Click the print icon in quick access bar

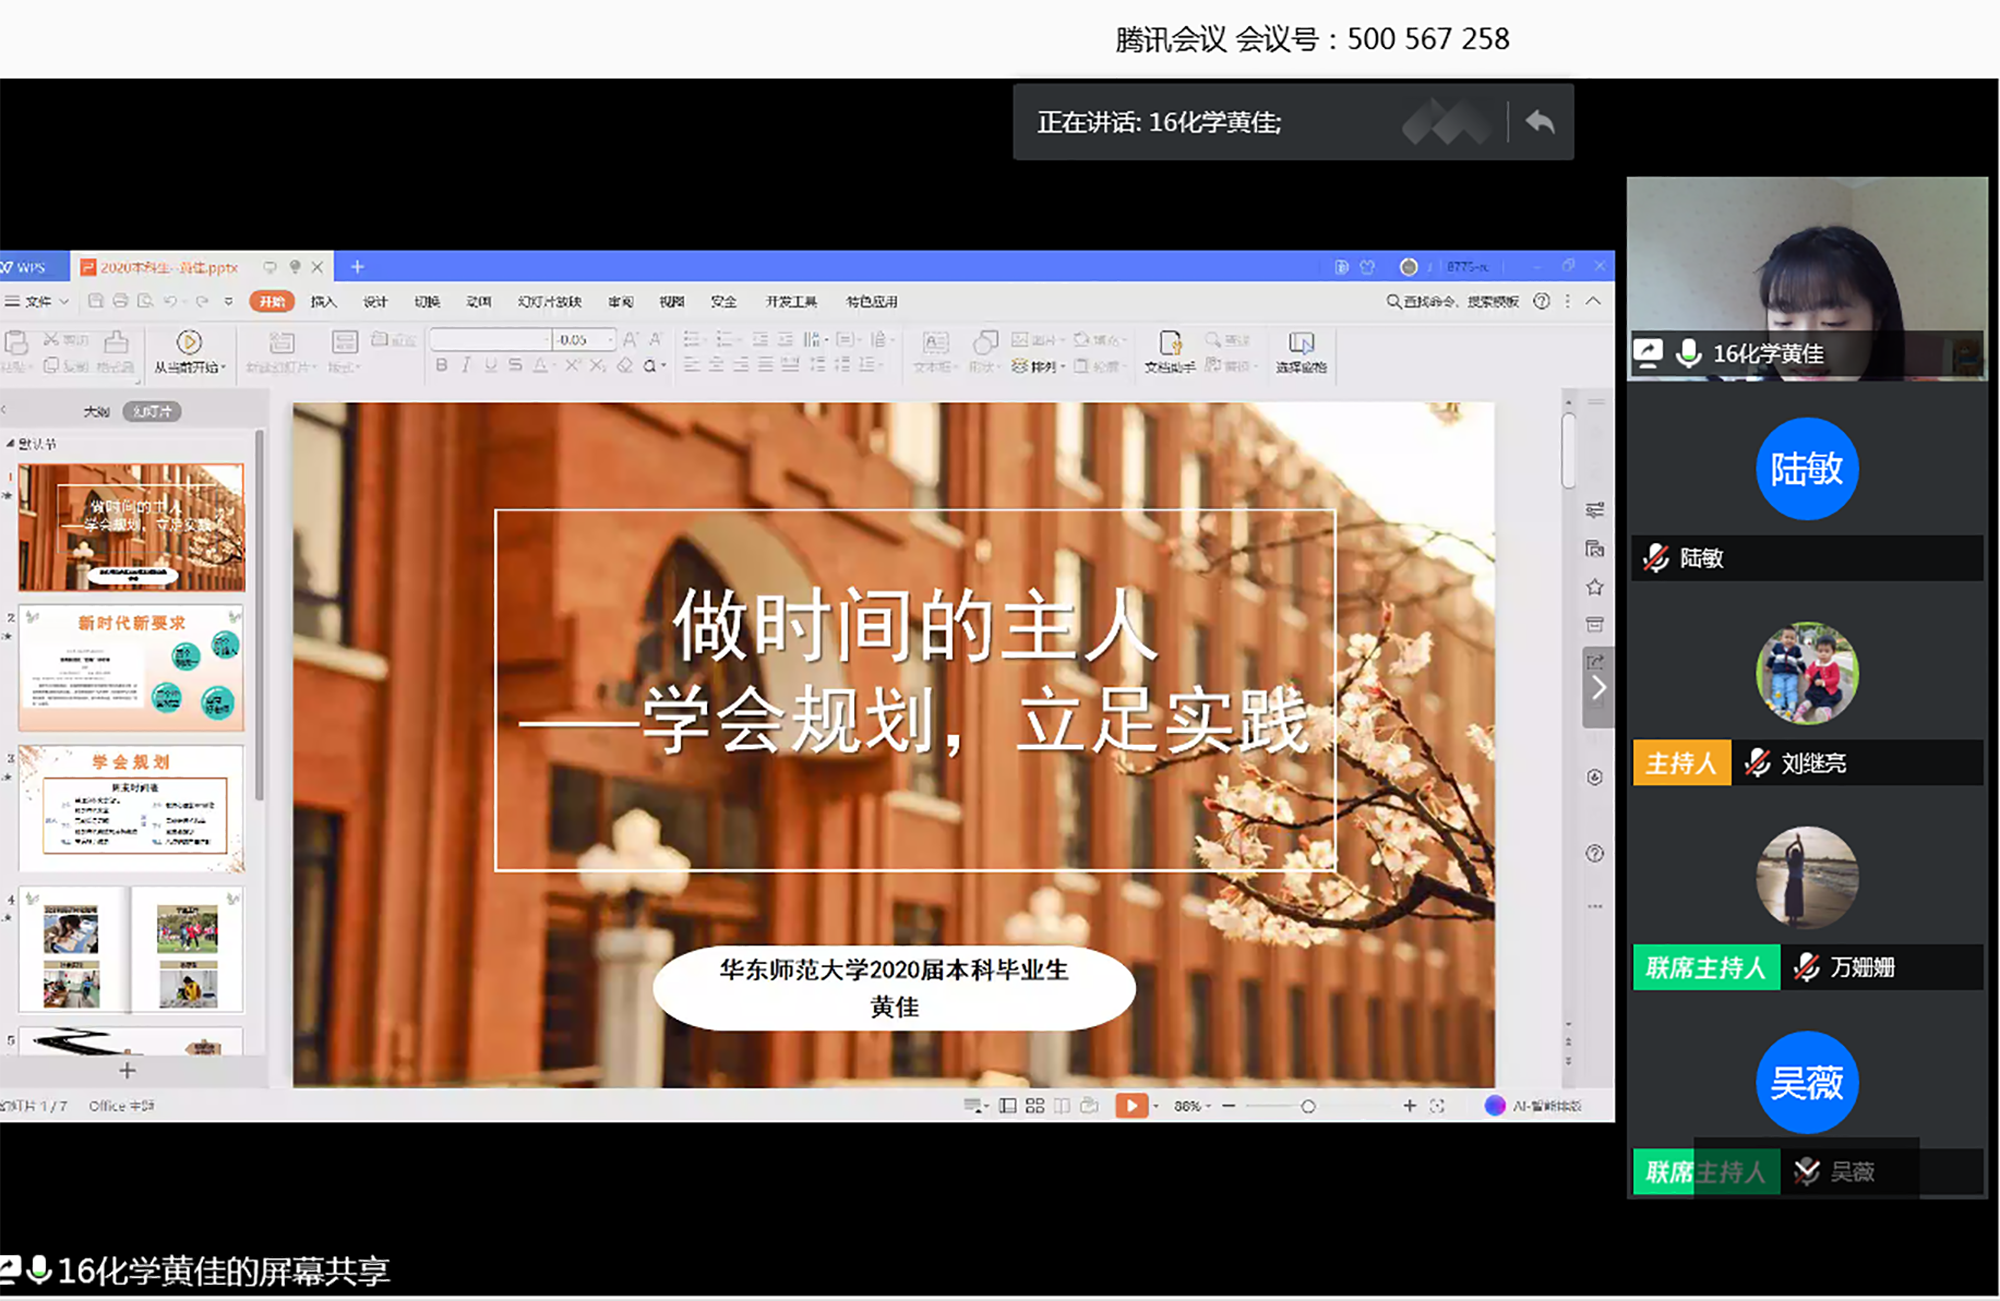[x=120, y=301]
